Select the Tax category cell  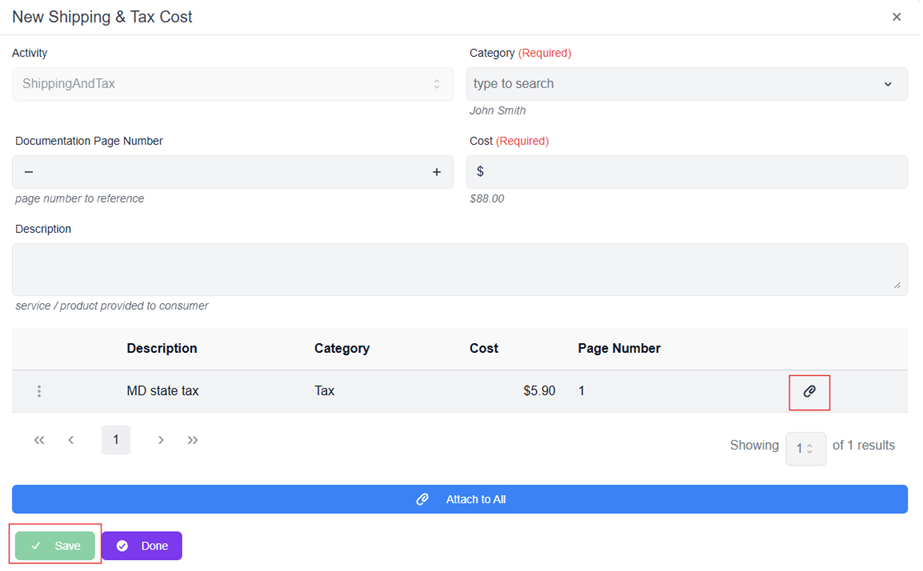tap(324, 391)
